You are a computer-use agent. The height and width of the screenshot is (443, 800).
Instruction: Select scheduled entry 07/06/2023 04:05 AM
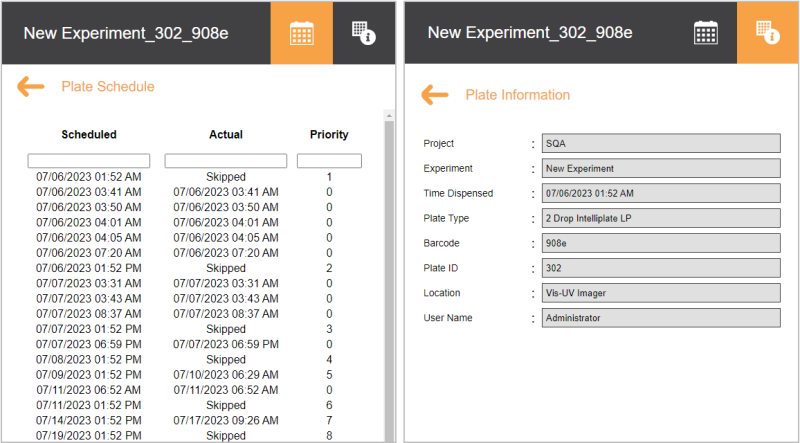pos(89,238)
